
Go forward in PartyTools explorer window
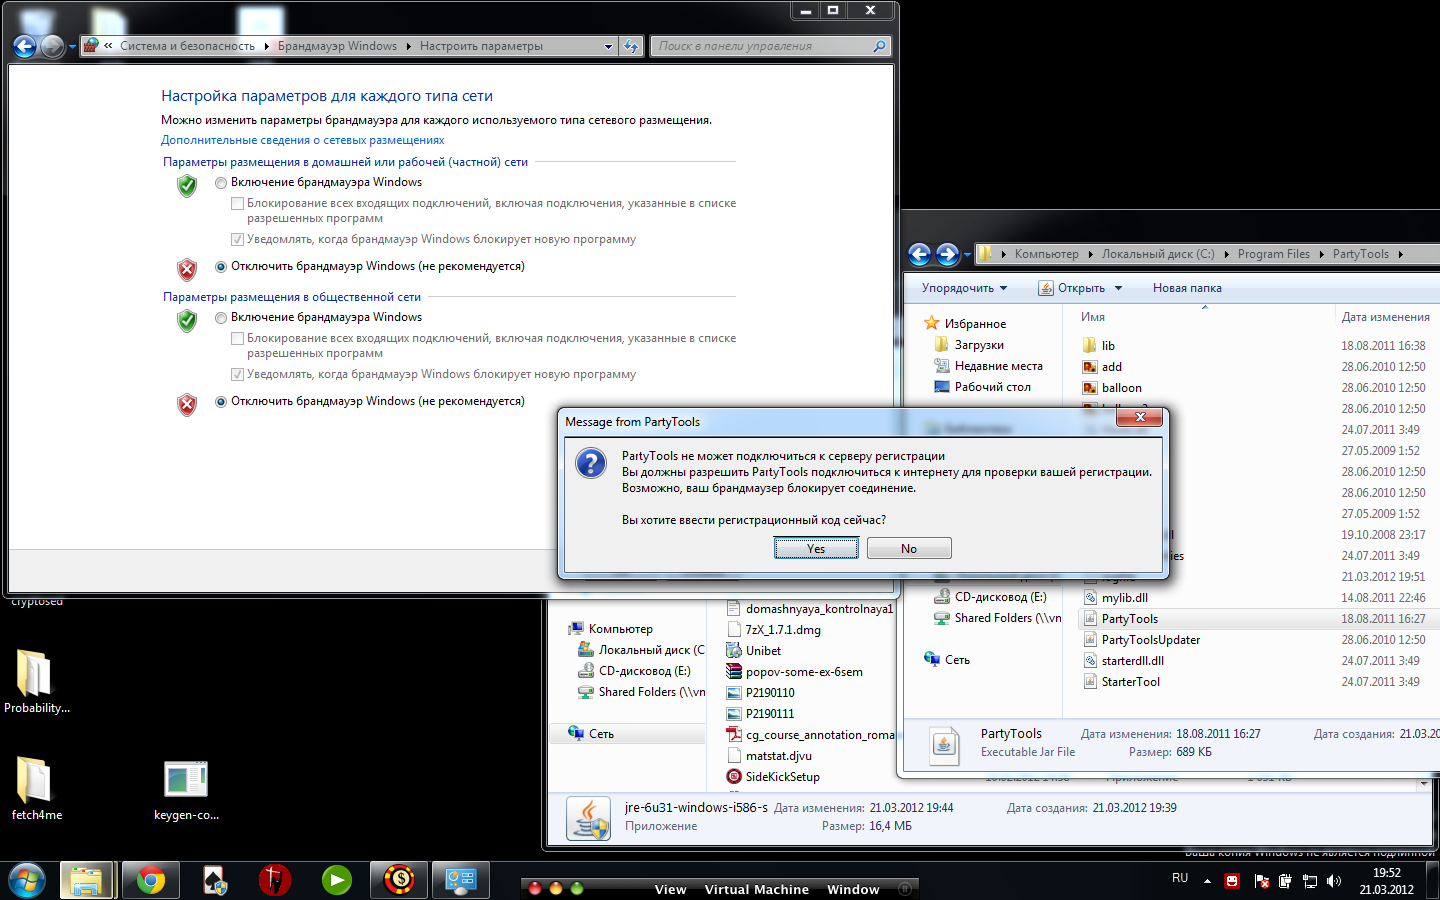pyautogui.click(x=947, y=254)
